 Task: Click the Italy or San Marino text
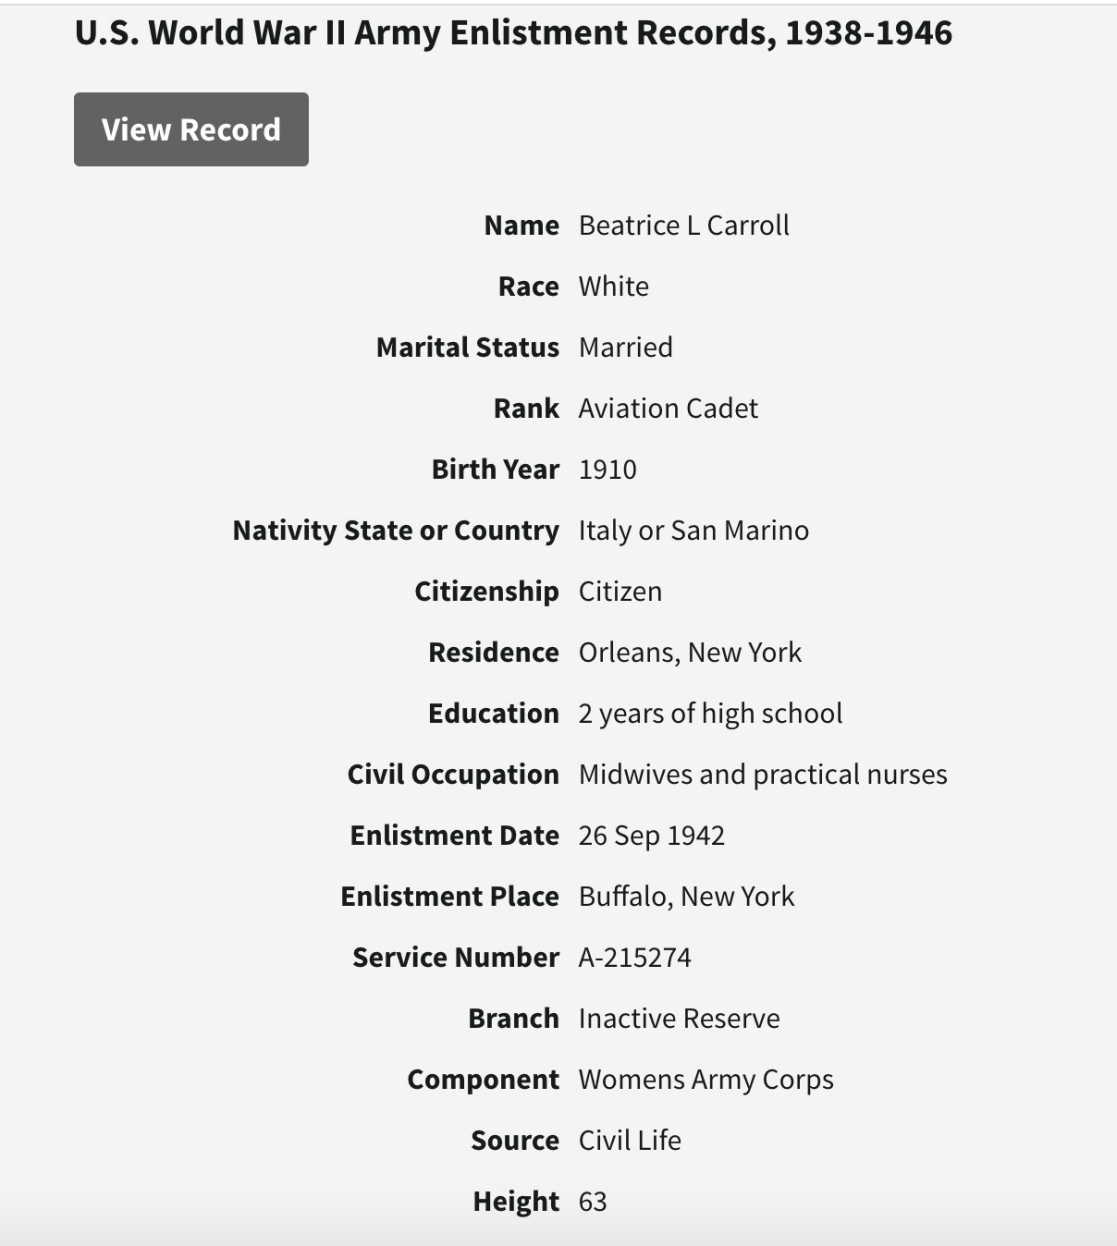[x=694, y=531]
